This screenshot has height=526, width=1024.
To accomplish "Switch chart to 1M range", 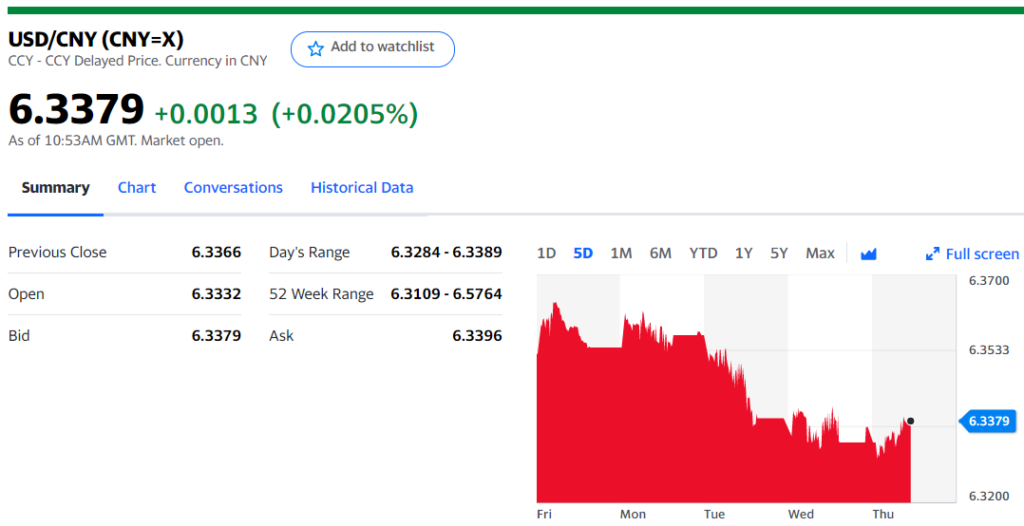I will point(621,253).
